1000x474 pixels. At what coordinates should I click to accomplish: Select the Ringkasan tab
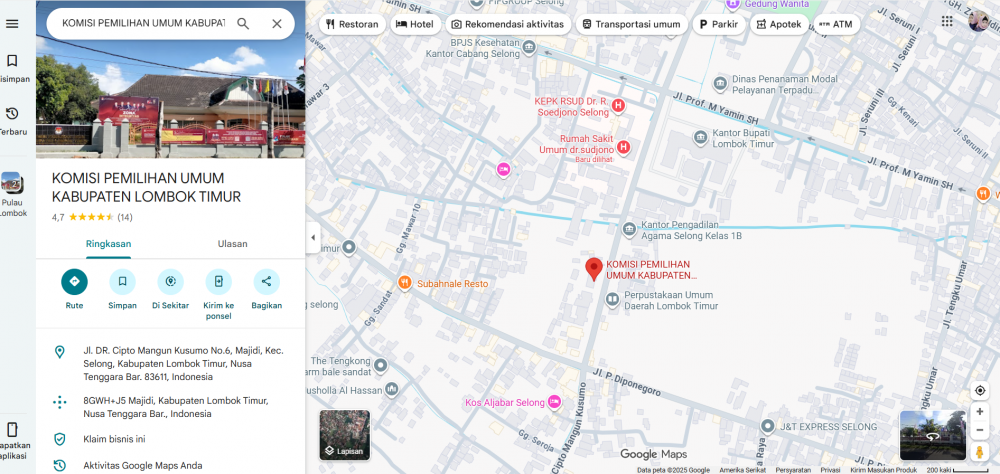108,244
